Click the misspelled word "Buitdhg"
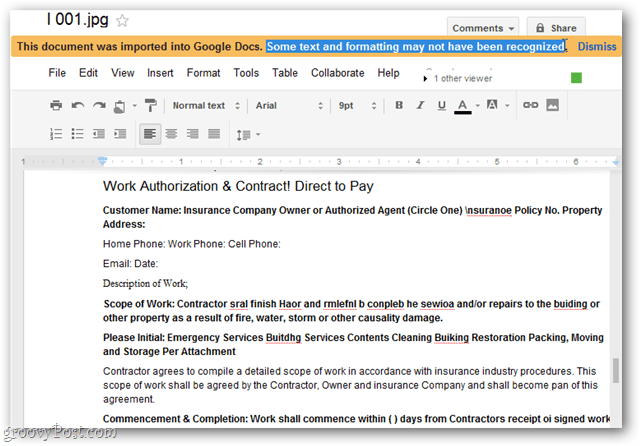 (x=283, y=338)
